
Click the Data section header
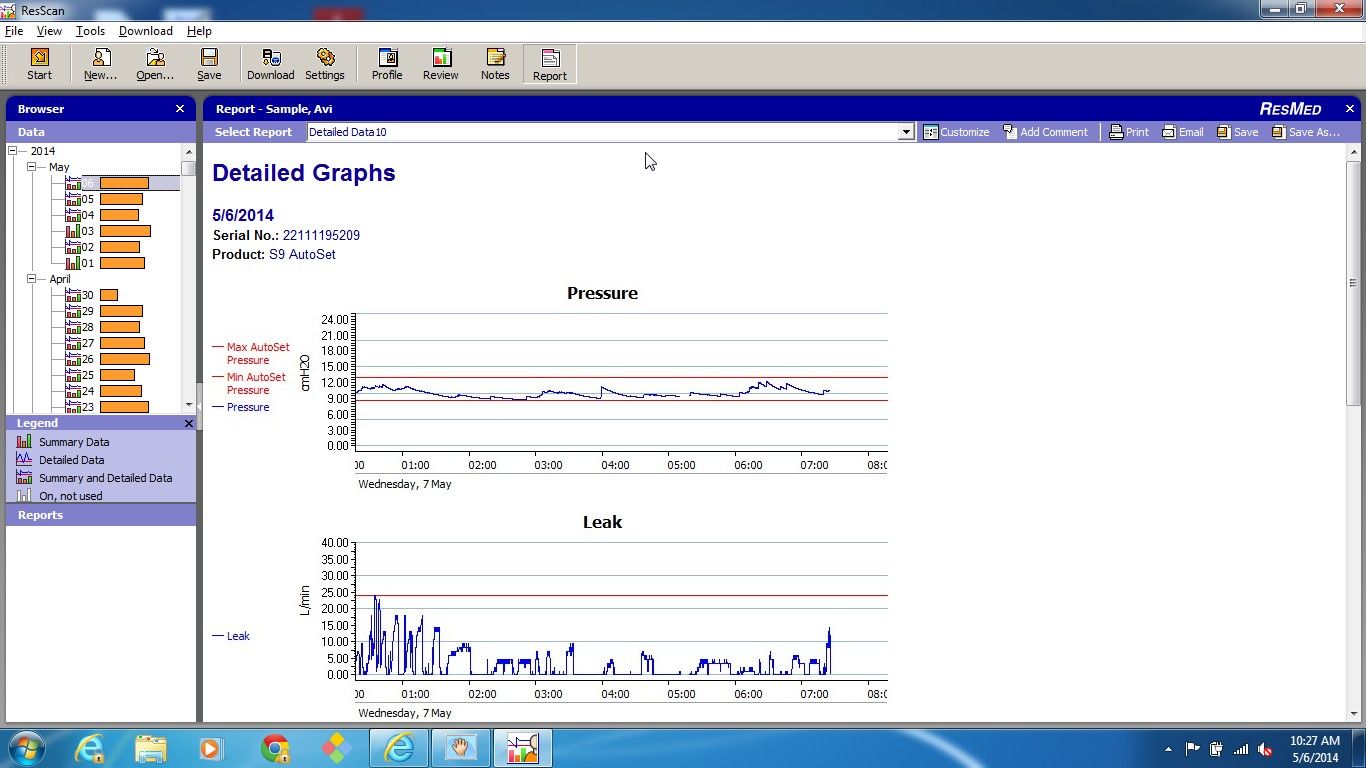[x=101, y=132]
